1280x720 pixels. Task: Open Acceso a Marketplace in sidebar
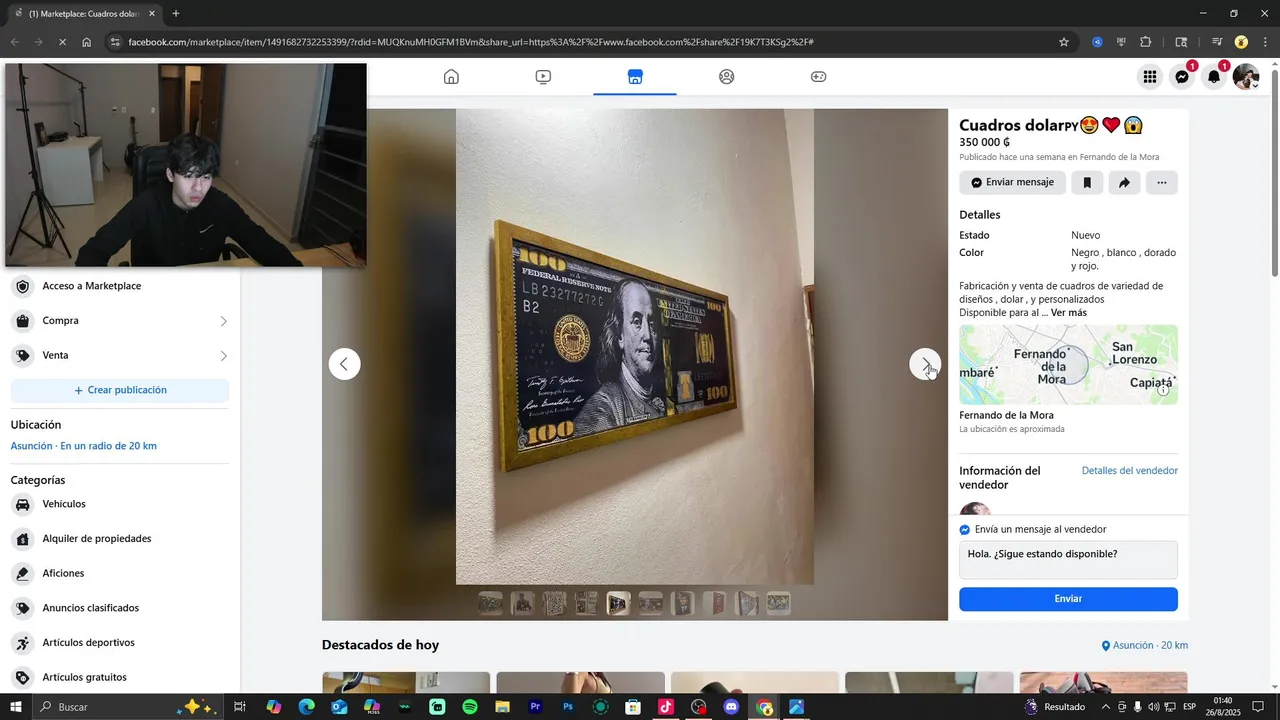pos(120,286)
